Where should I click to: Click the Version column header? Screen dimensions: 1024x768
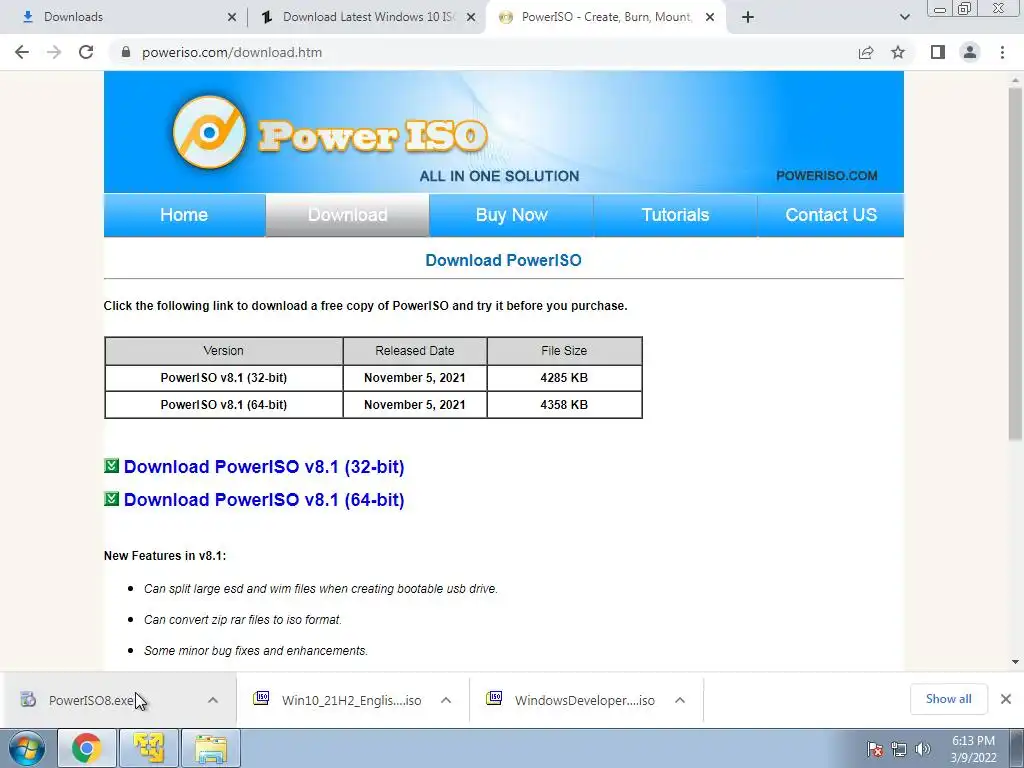pyautogui.click(x=223, y=351)
